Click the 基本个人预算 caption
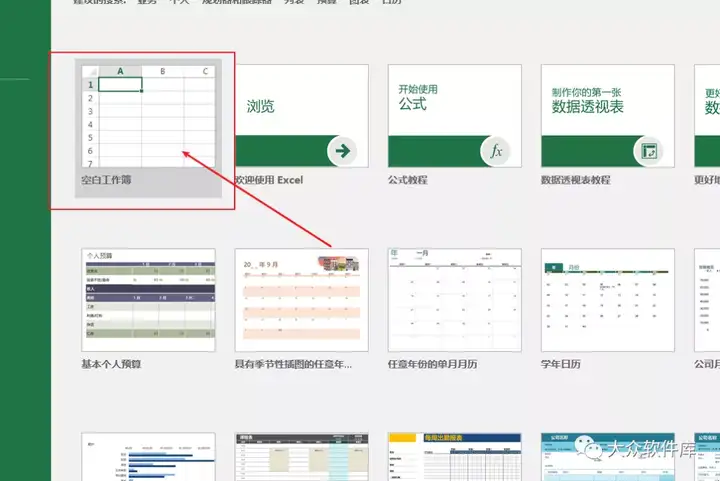Viewport: 720px width, 481px height. click(x=112, y=364)
